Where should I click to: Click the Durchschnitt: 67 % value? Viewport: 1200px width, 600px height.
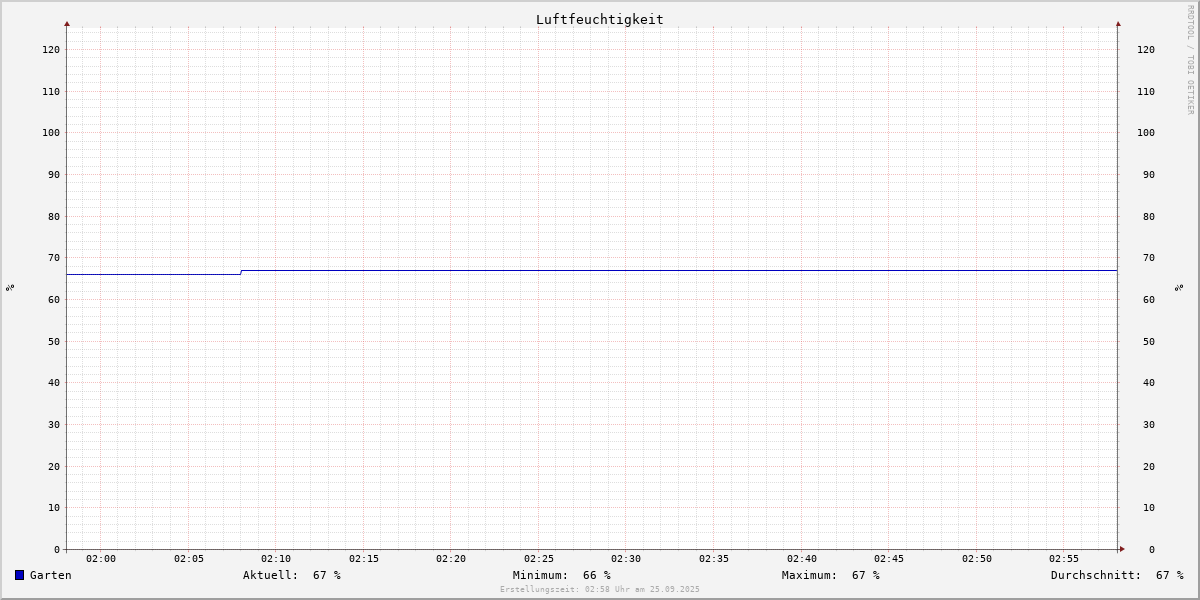click(1117, 575)
